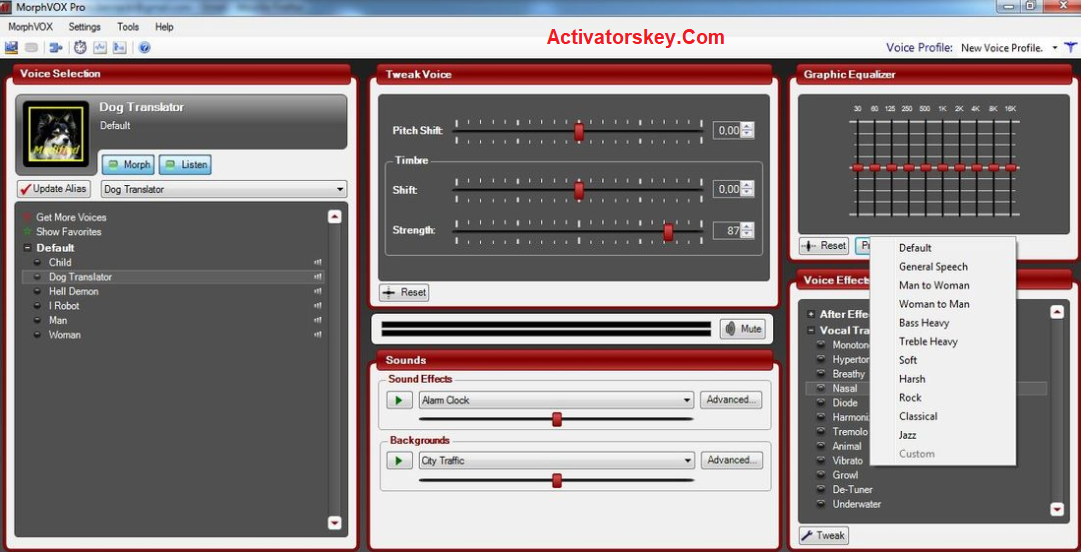Viewport: 1081px width, 555px height.
Task: Select the Jazz equalizer preset
Action: pyautogui.click(x=907, y=435)
